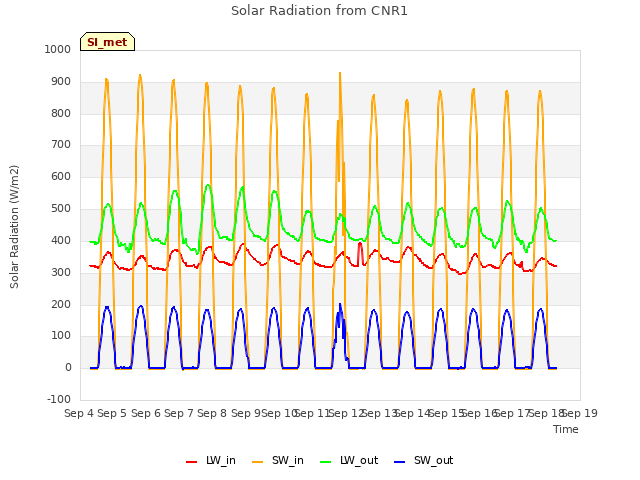640x480 pixels.
Task: Click the Sep 4 x-axis label
Action: 79,413
